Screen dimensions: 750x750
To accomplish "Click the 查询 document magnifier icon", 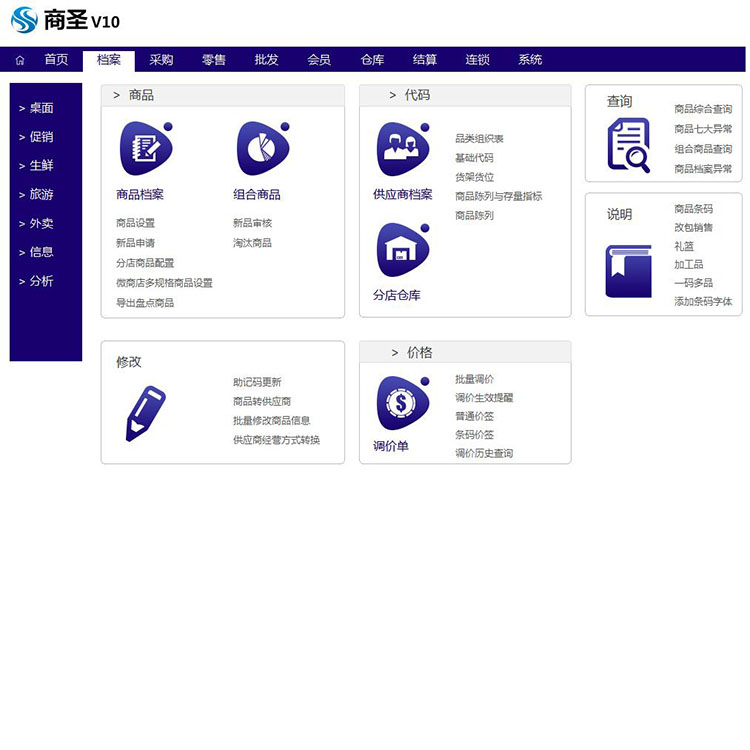I will pyautogui.click(x=629, y=145).
